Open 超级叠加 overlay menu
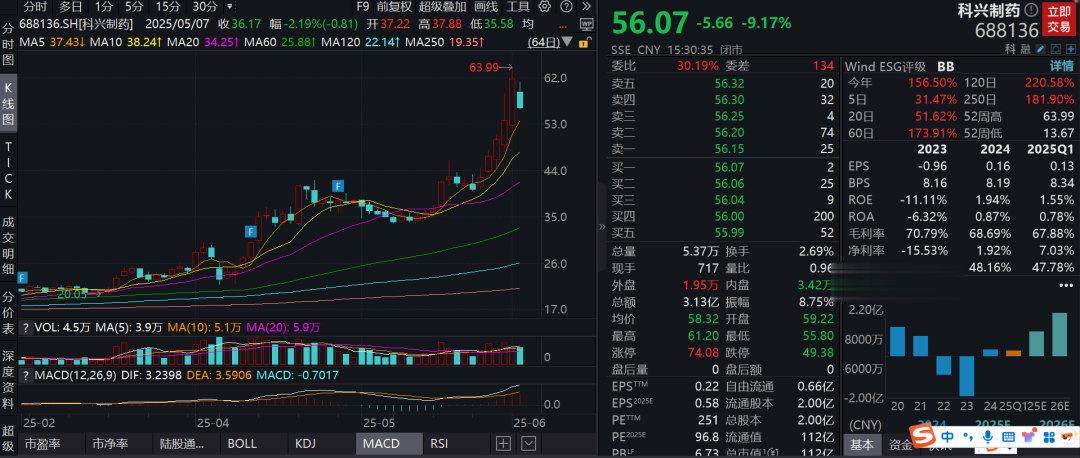Image resolution: width=1080 pixels, height=458 pixels. 442,8
